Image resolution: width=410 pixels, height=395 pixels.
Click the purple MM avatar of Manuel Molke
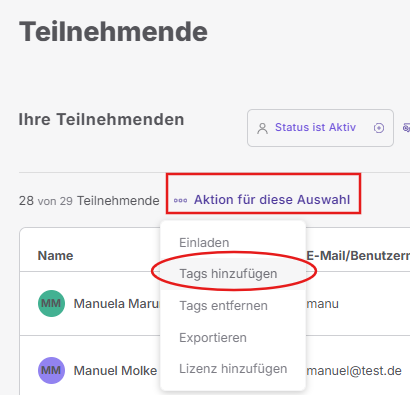tap(51, 370)
